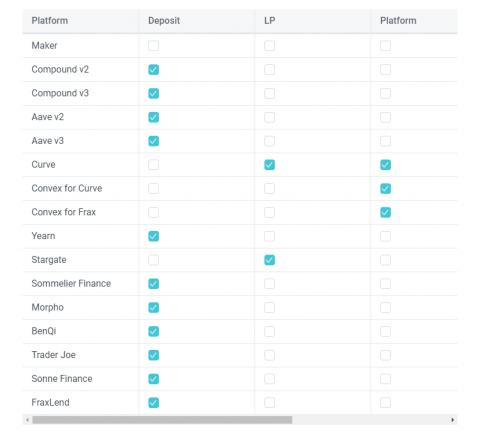Uncheck Deposit for Trader Joe
Screen dimensions: 479x437
(x=153, y=355)
